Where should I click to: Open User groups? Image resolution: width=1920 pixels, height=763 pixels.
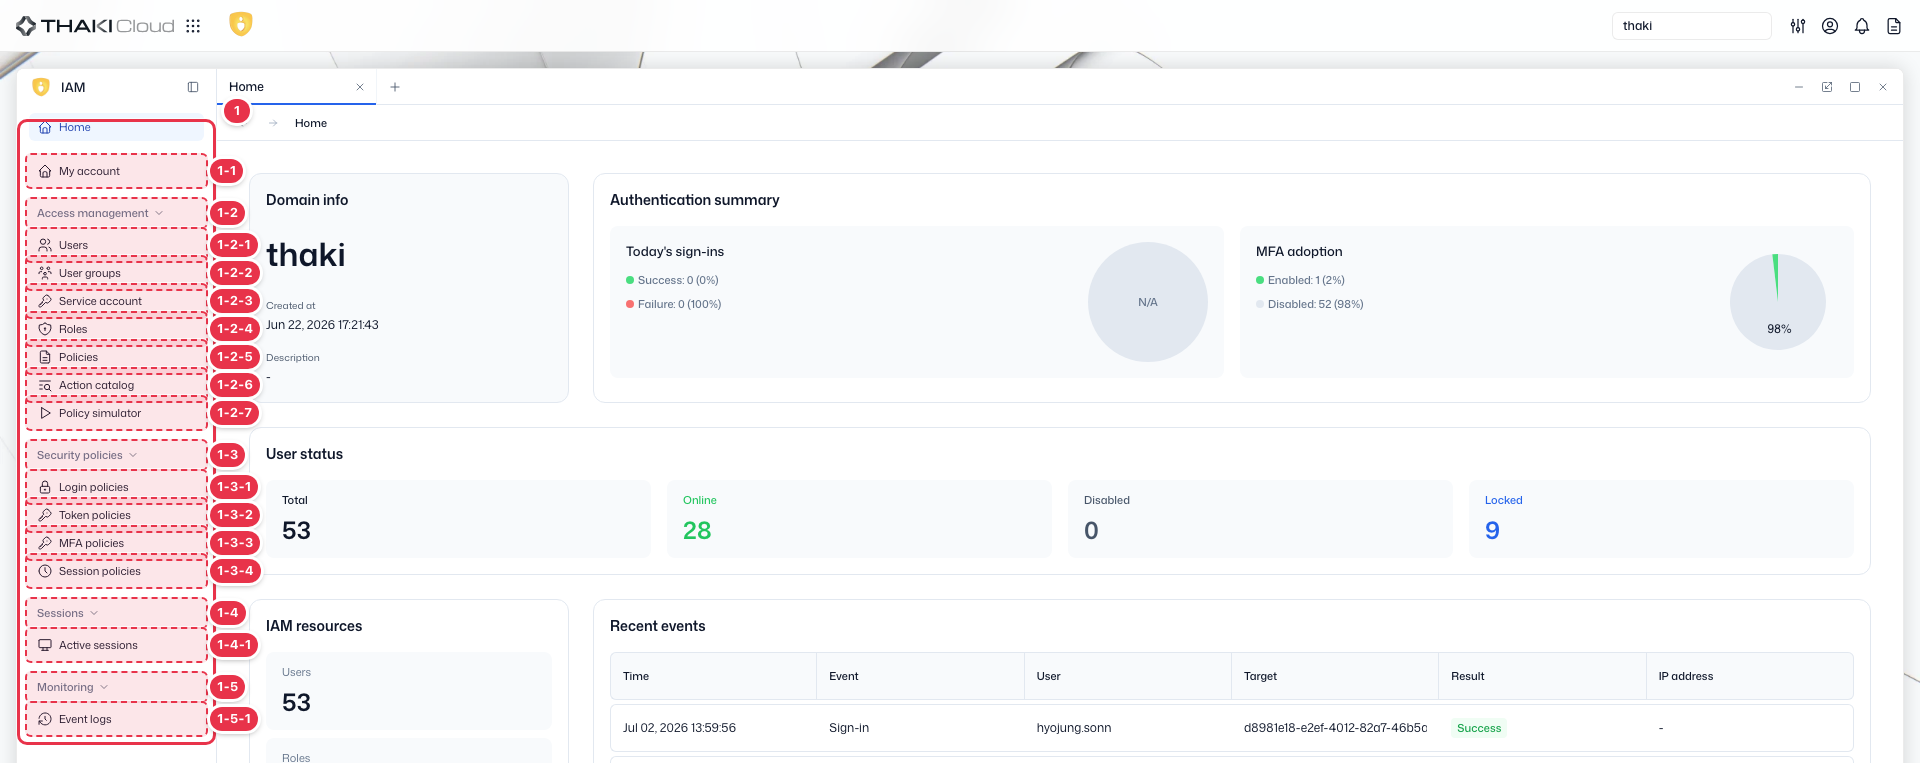pos(116,273)
